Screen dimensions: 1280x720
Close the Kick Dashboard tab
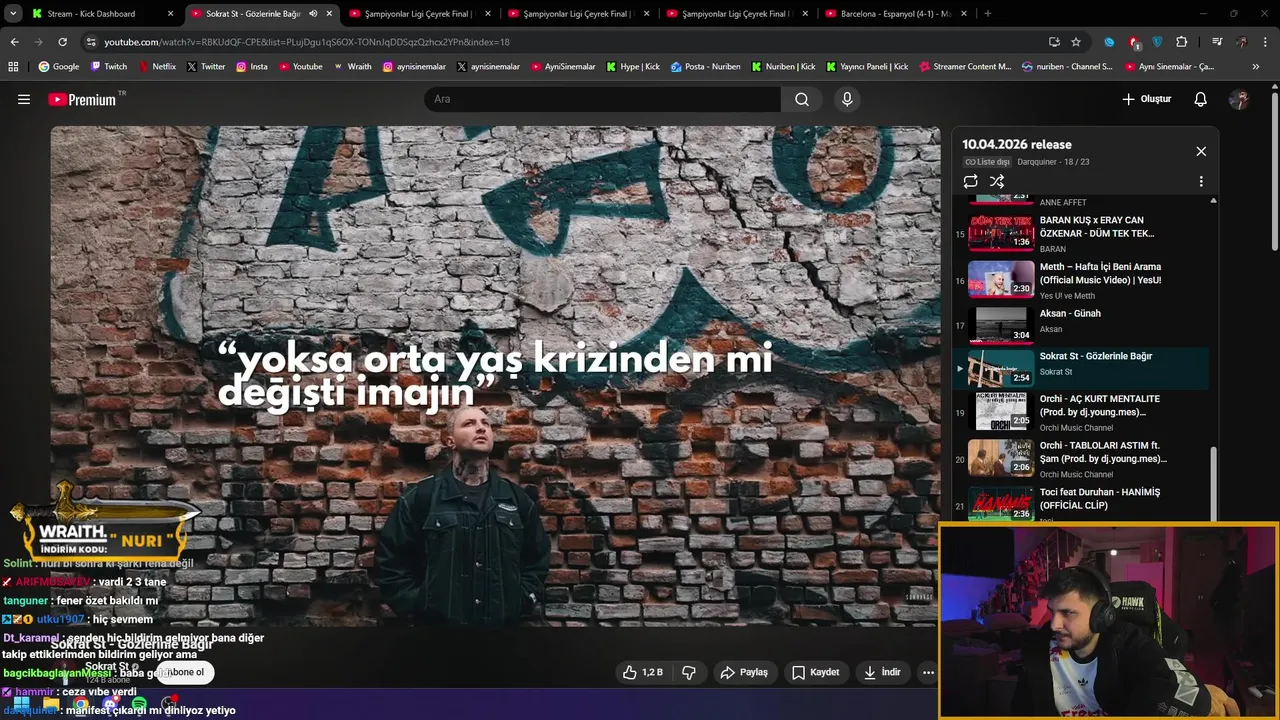(x=170, y=14)
